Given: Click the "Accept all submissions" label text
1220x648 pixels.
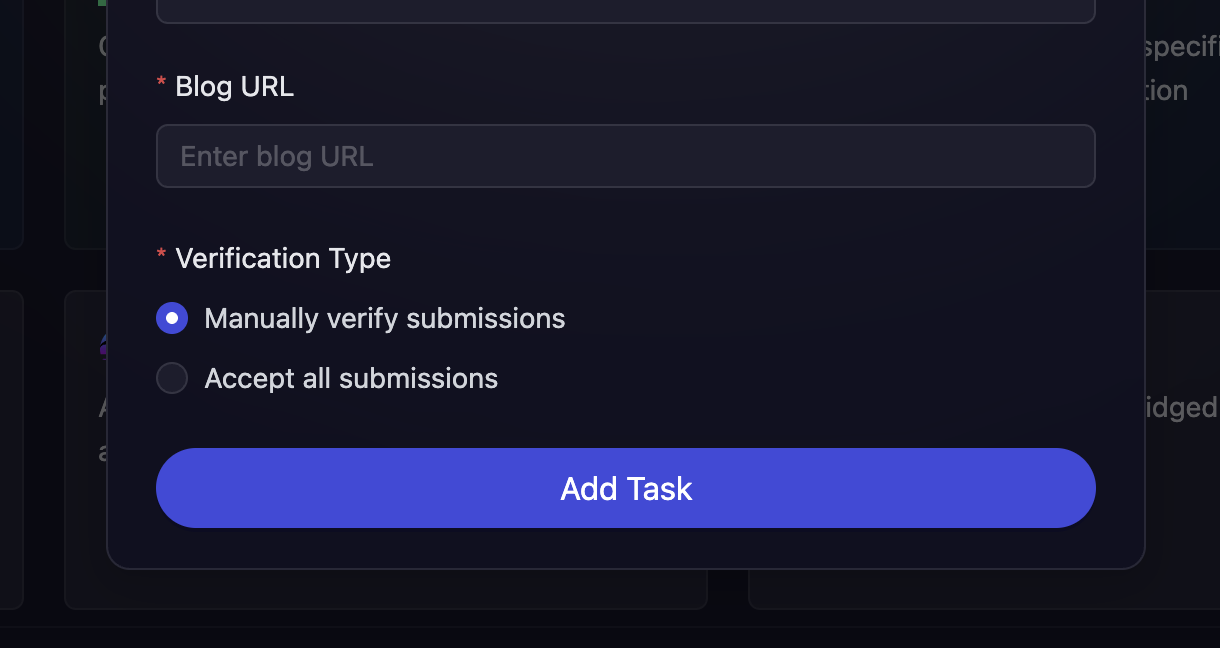Looking at the screenshot, I should point(351,378).
